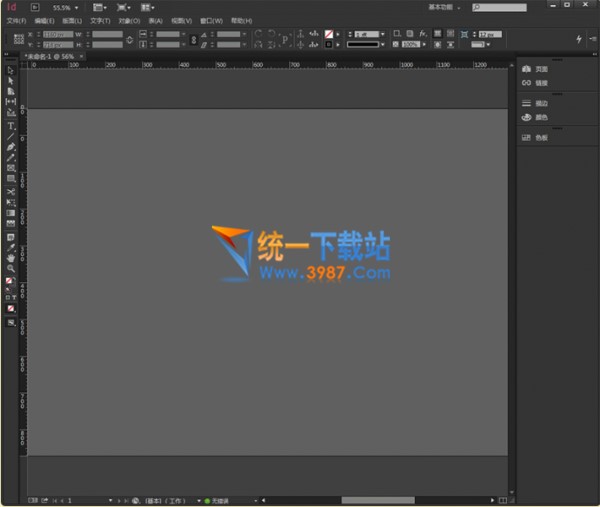Click the Go to Bridge icon
Image resolution: width=600 pixels, height=507 pixels.
pos(35,7)
